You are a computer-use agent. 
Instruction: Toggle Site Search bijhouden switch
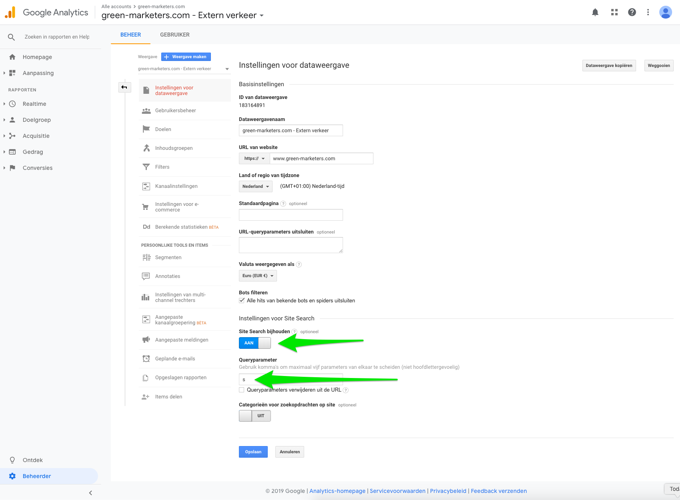click(x=254, y=343)
